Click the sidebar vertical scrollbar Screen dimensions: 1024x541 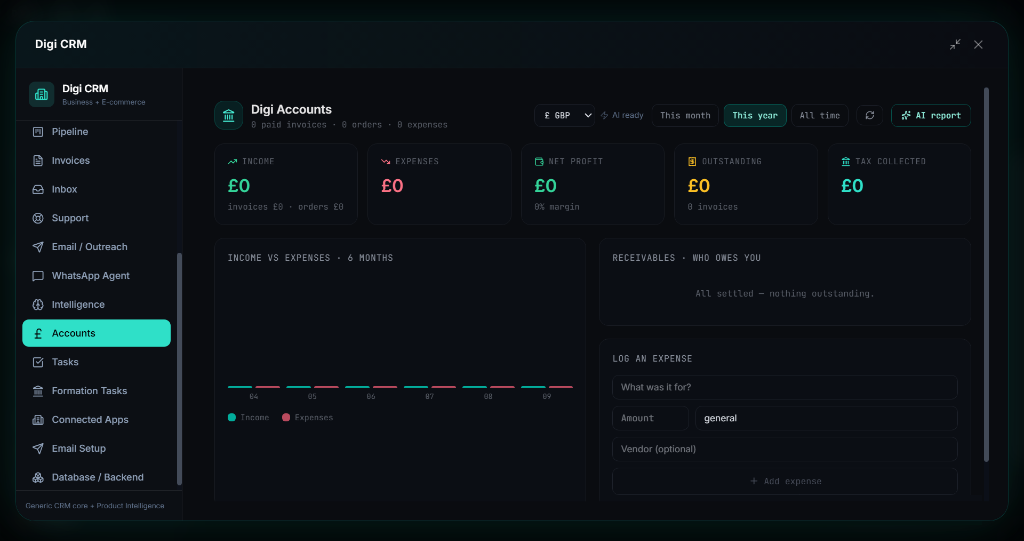180,369
